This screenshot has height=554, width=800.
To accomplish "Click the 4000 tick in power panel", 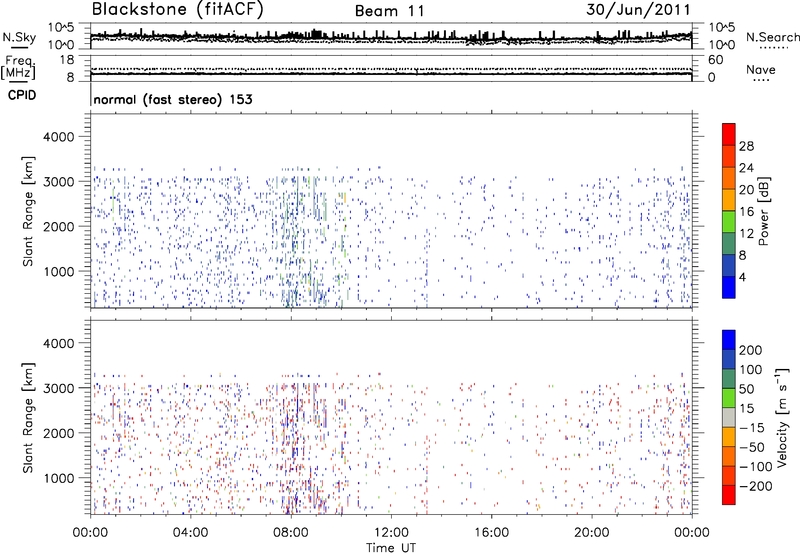I will [59, 137].
